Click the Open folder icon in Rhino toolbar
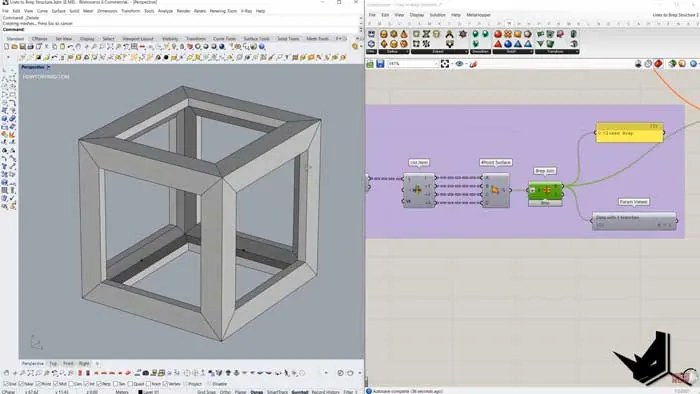700x394 pixels. [x=14, y=46]
